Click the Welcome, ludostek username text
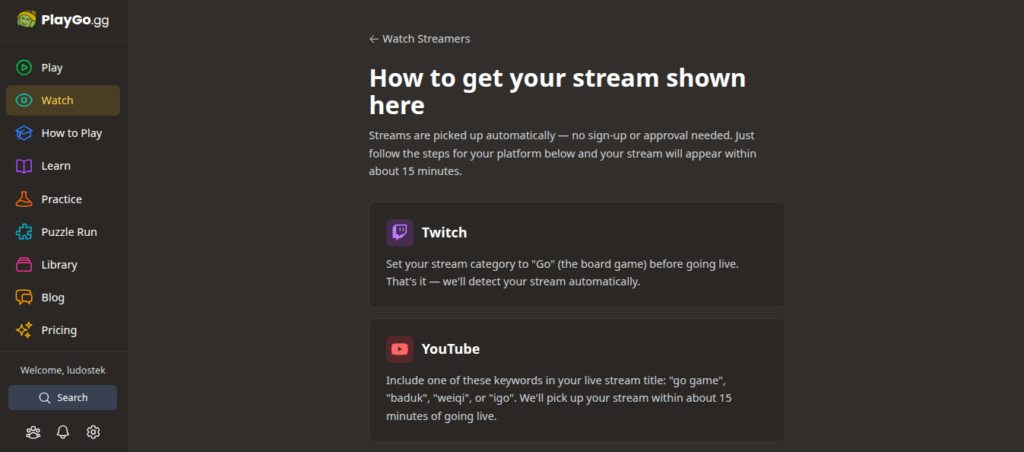 (x=63, y=370)
